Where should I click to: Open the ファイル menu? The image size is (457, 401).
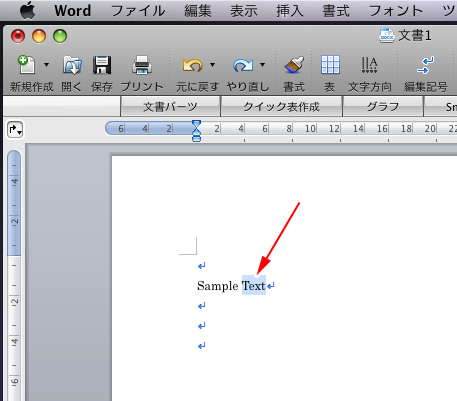[x=138, y=11]
